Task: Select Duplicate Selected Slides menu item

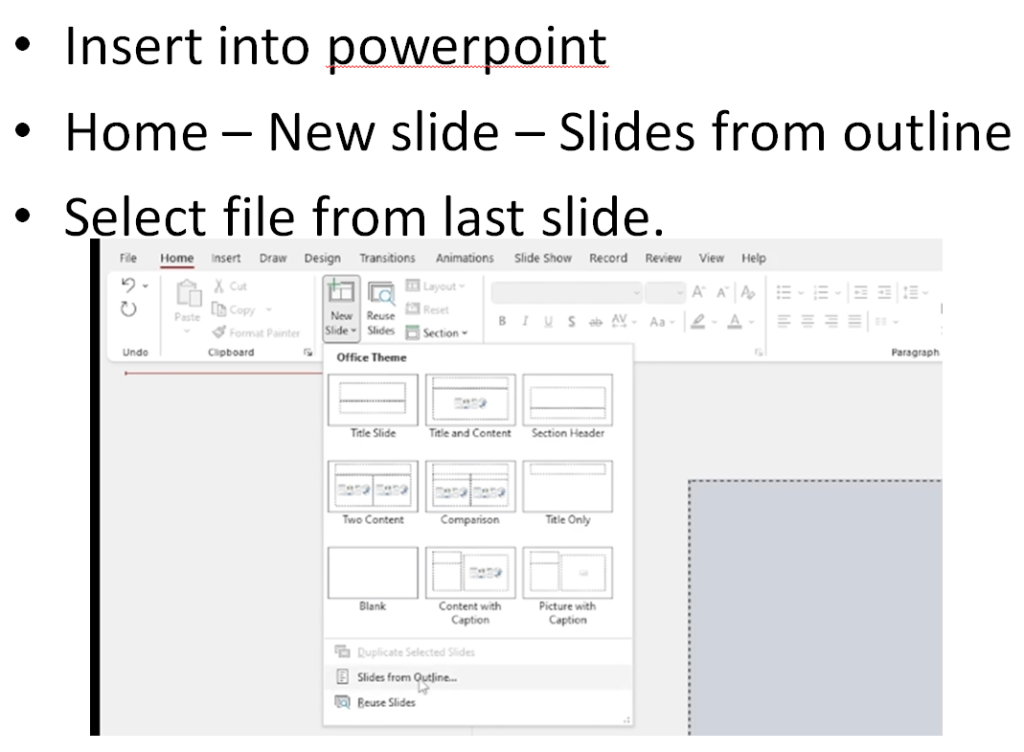Action: 478,651
